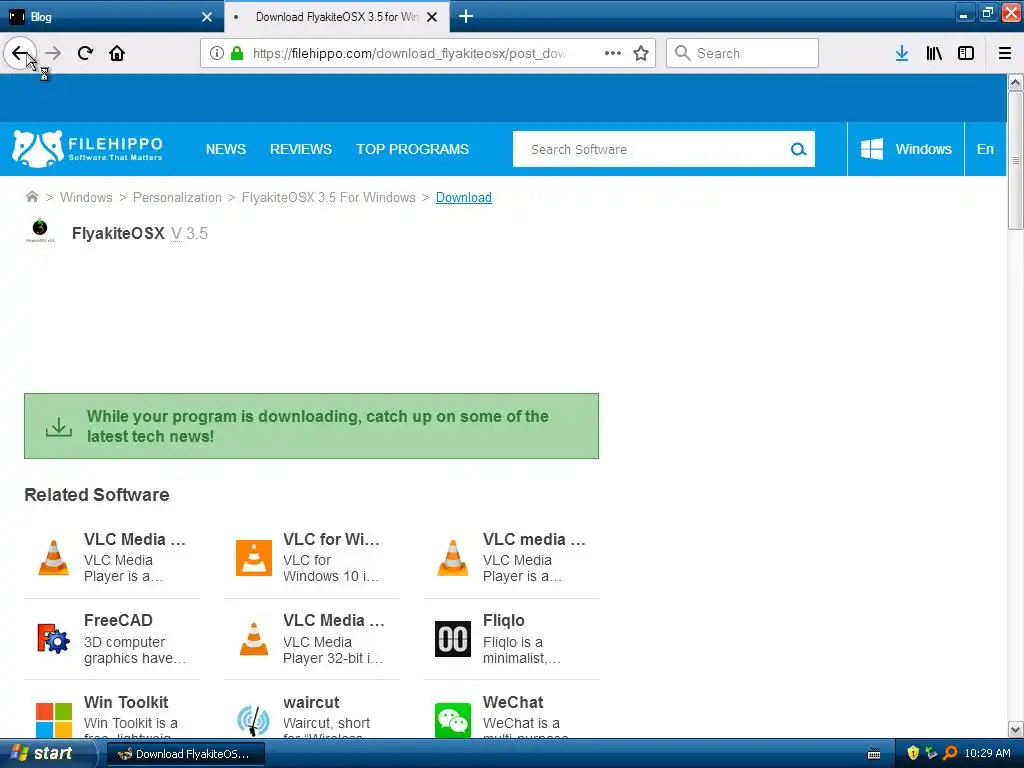Click the WeChat green icon
1024x768 pixels.
click(x=453, y=720)
